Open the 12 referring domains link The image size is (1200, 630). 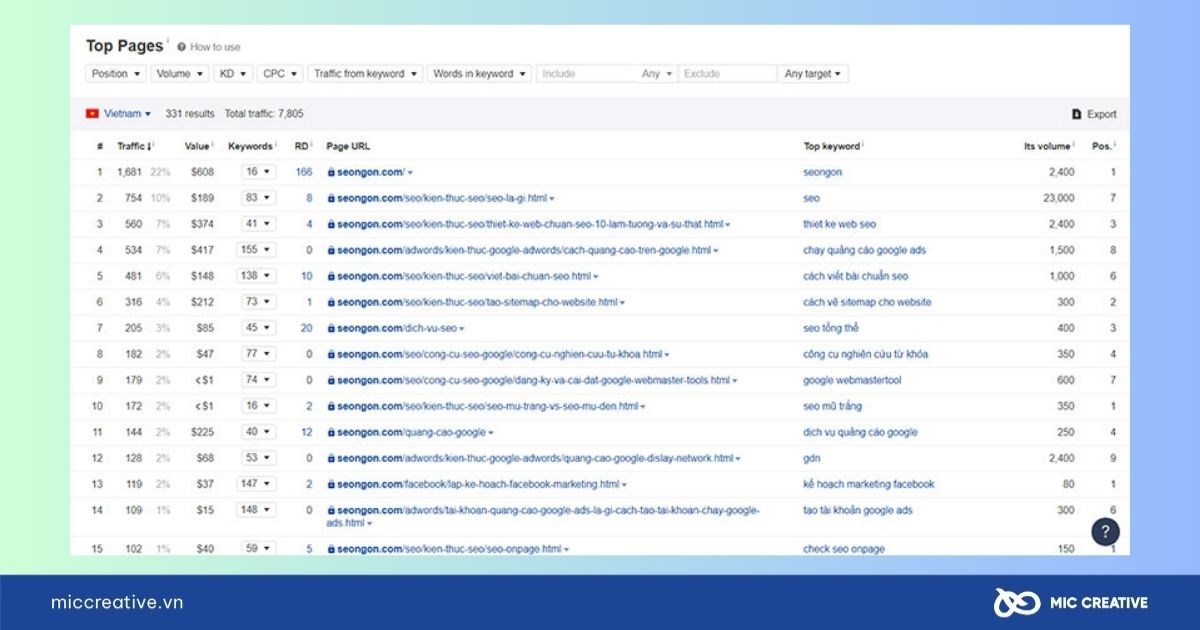306,432
